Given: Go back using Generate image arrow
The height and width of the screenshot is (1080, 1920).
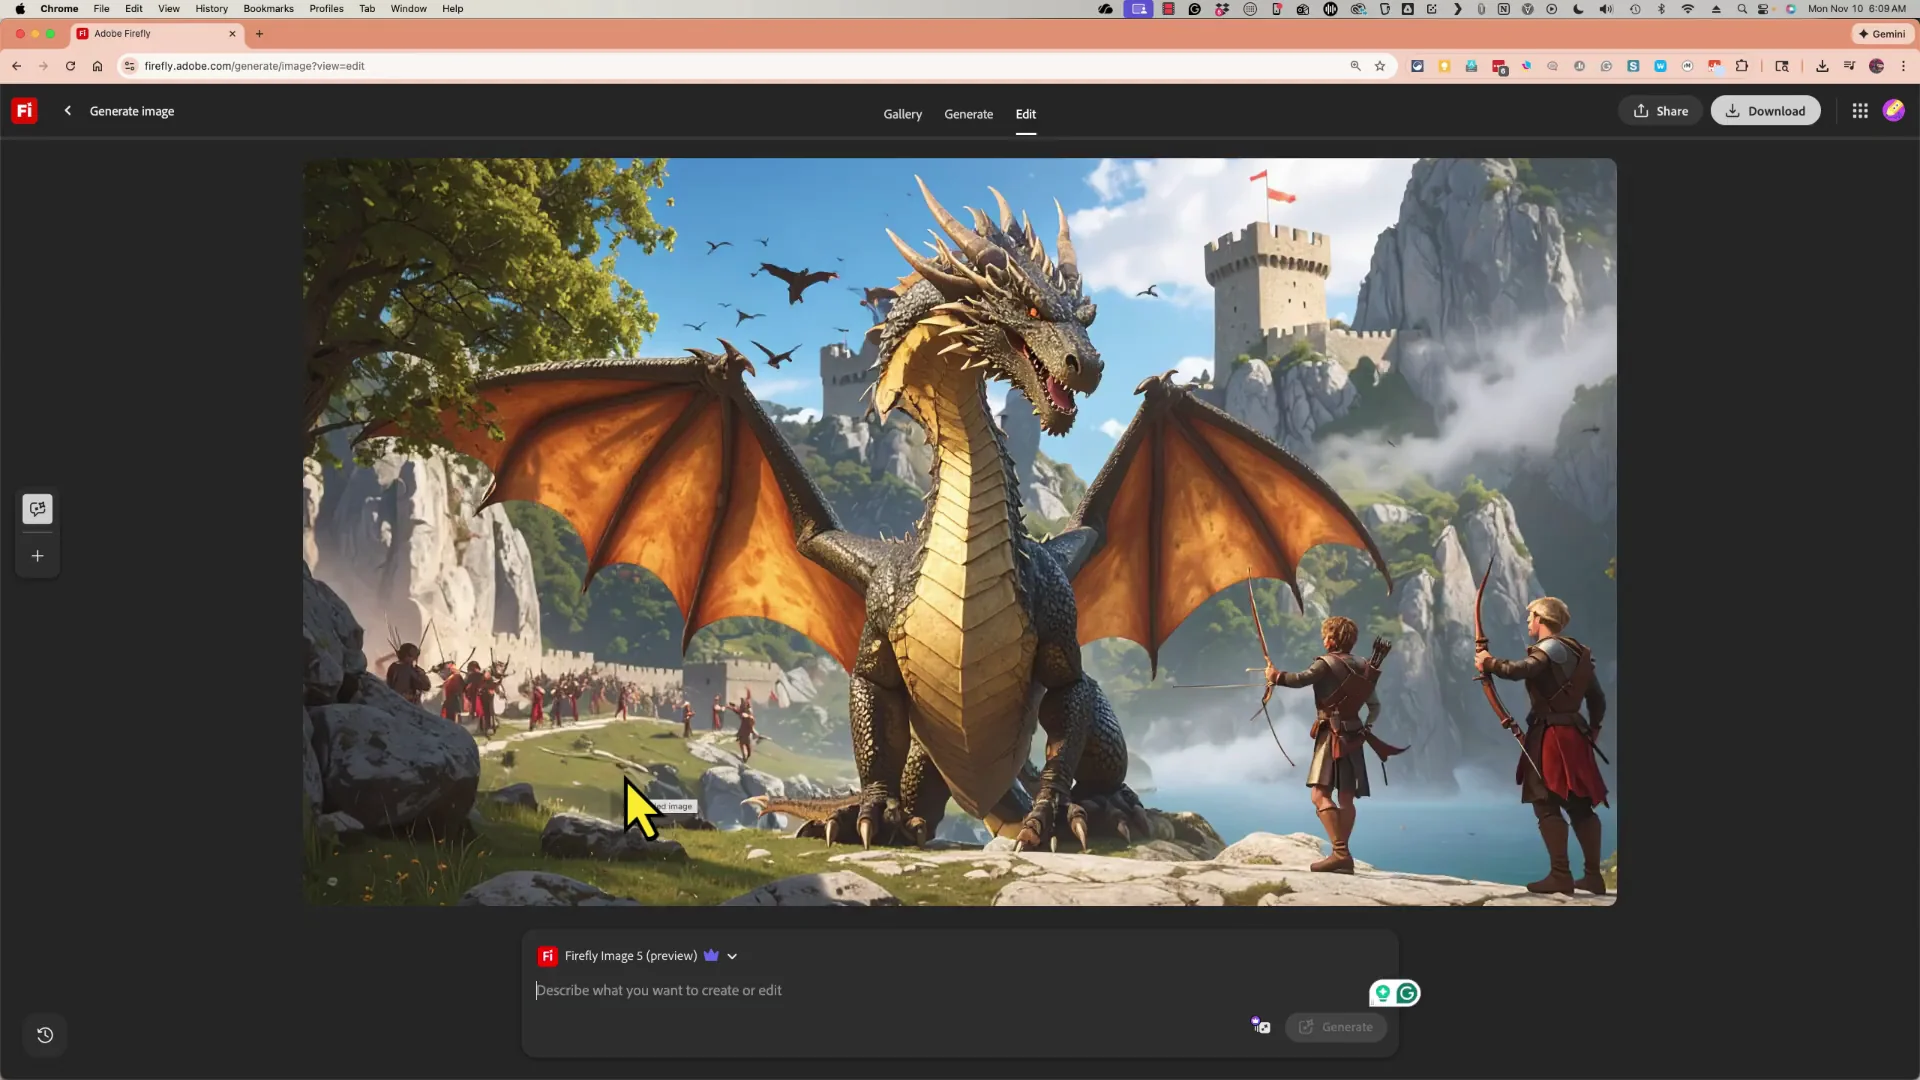Looking at the screenshot, I should click(x=68, y=111).
